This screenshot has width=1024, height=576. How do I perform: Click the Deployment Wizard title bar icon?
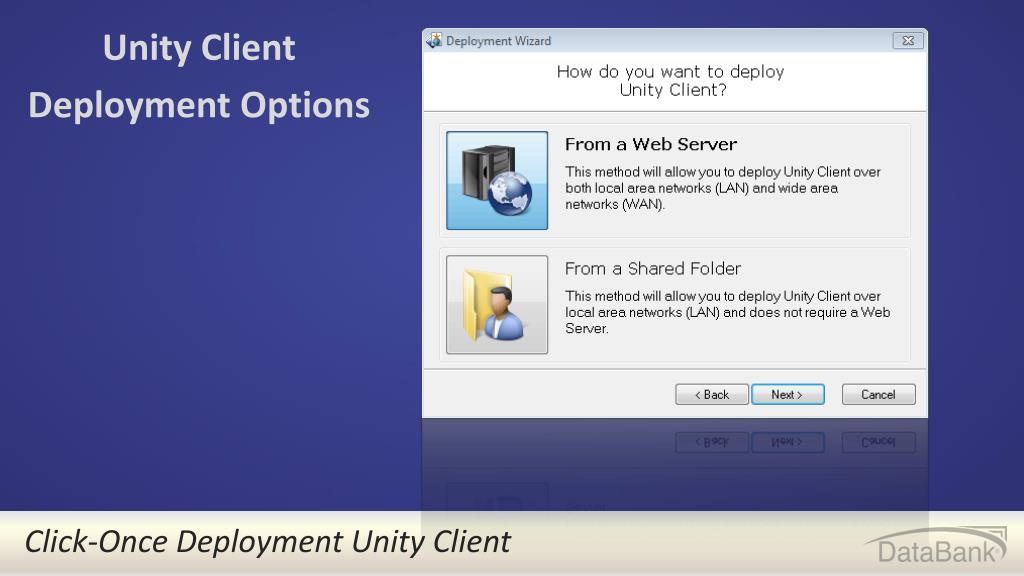pyautogui.click(x=434, y=40)
